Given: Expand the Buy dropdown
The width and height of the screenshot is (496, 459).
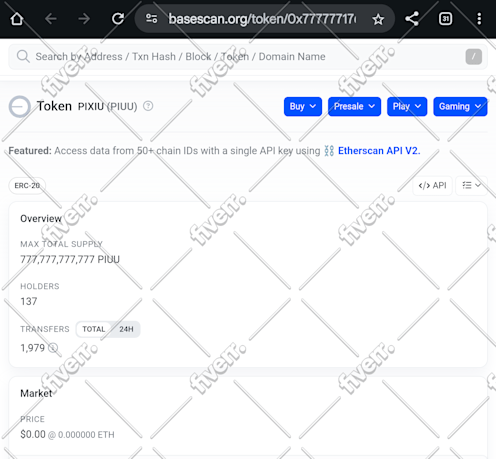Looking at the screenshot, I should click(303, 107).
